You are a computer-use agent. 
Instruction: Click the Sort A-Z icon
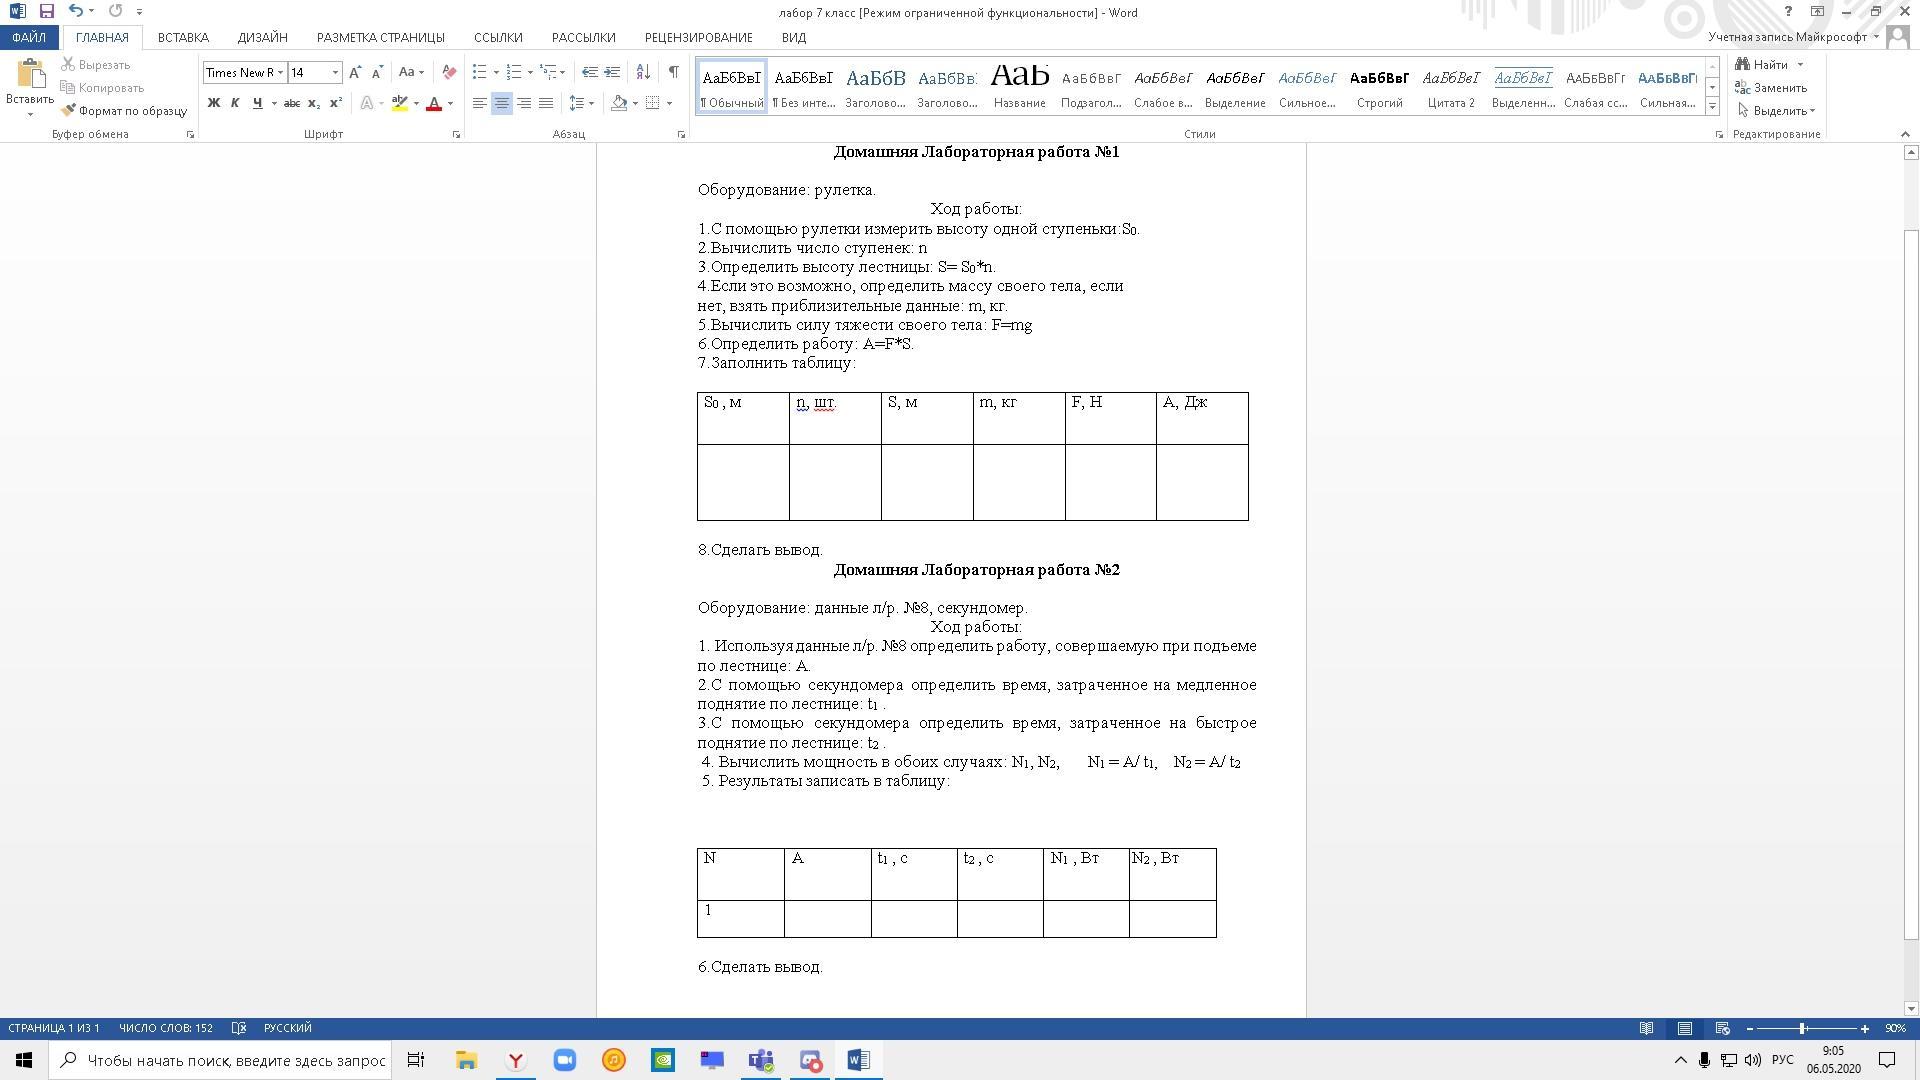(643, 72)
